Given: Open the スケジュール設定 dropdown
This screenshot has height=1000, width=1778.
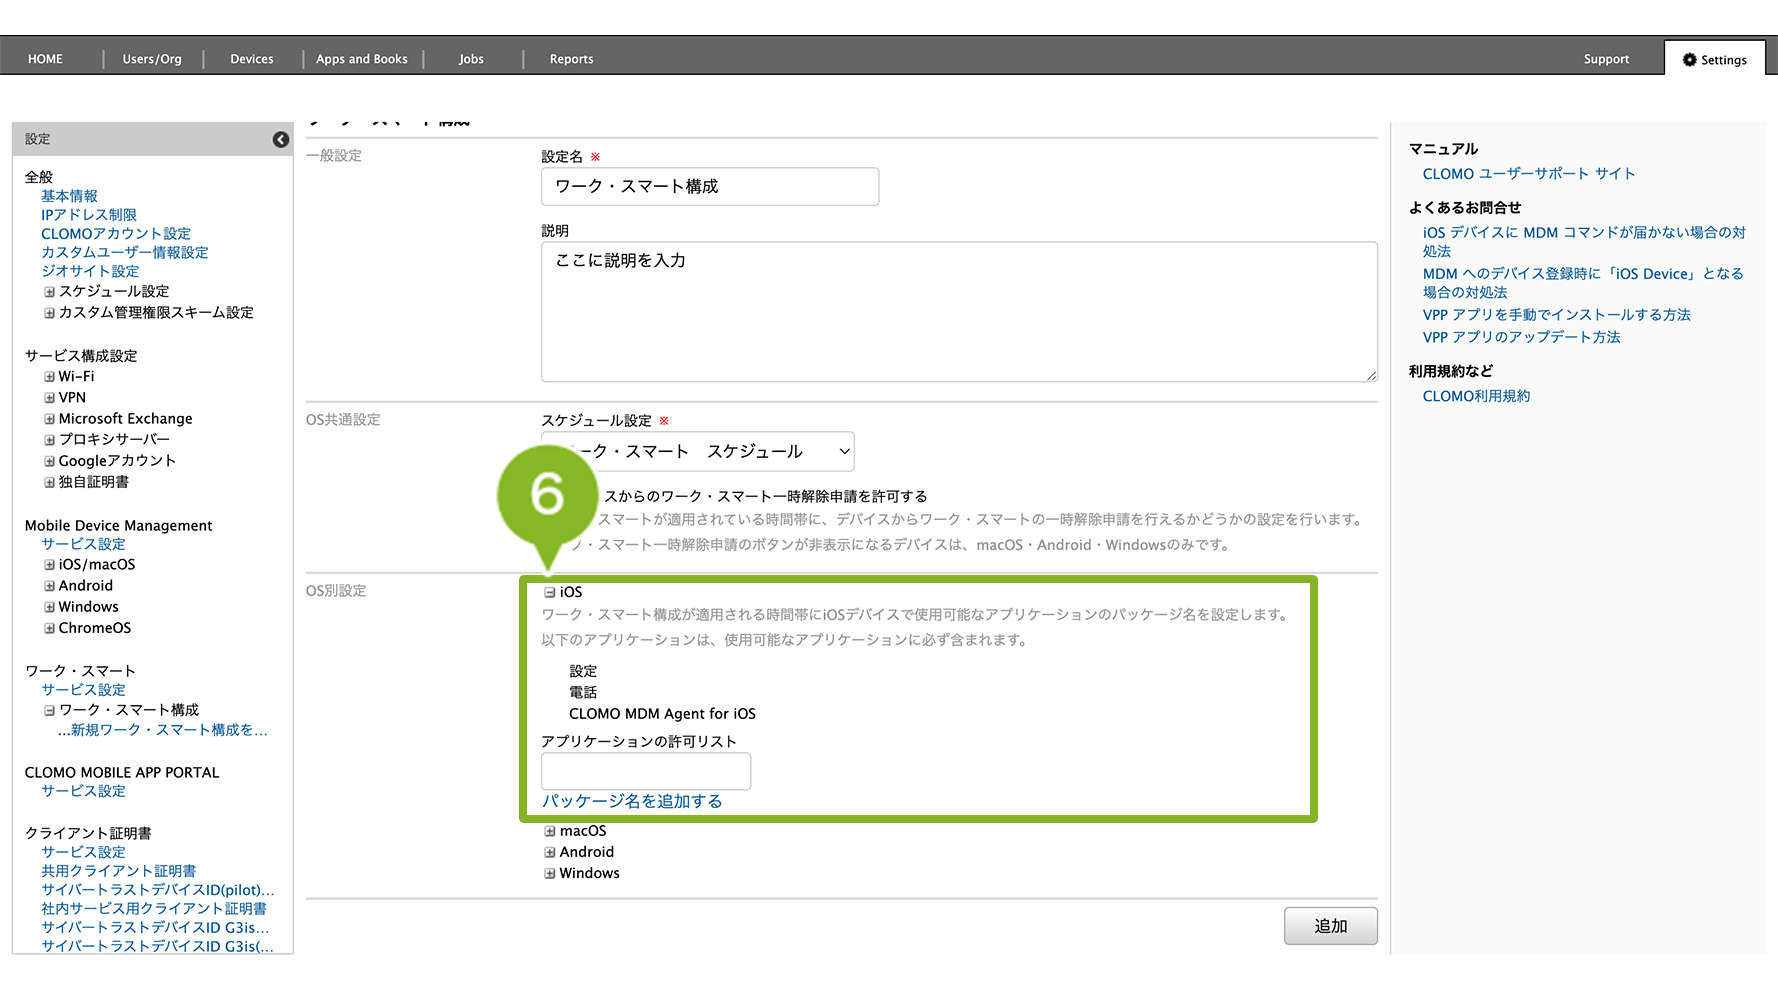Looking at the screenshot, I should click(x=697, y=452).
